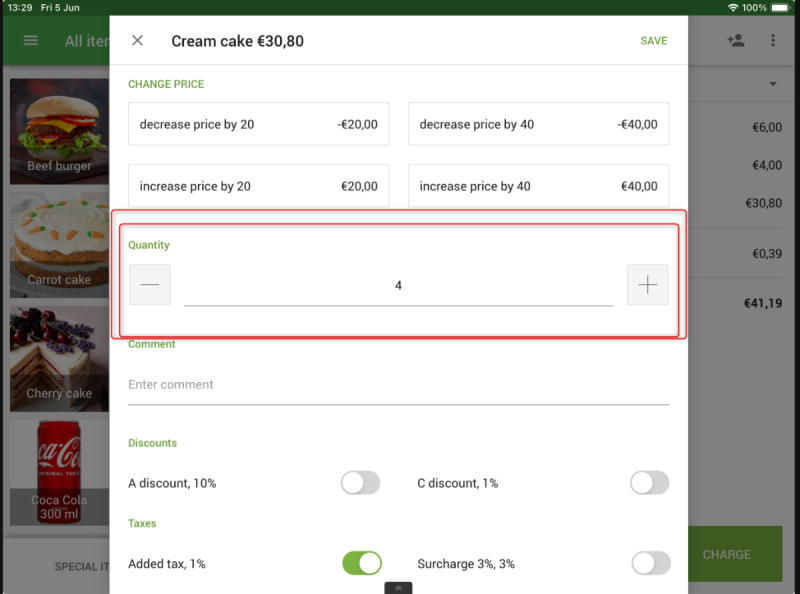
Task: Tap the battery indicator icon
Action: 780,8
